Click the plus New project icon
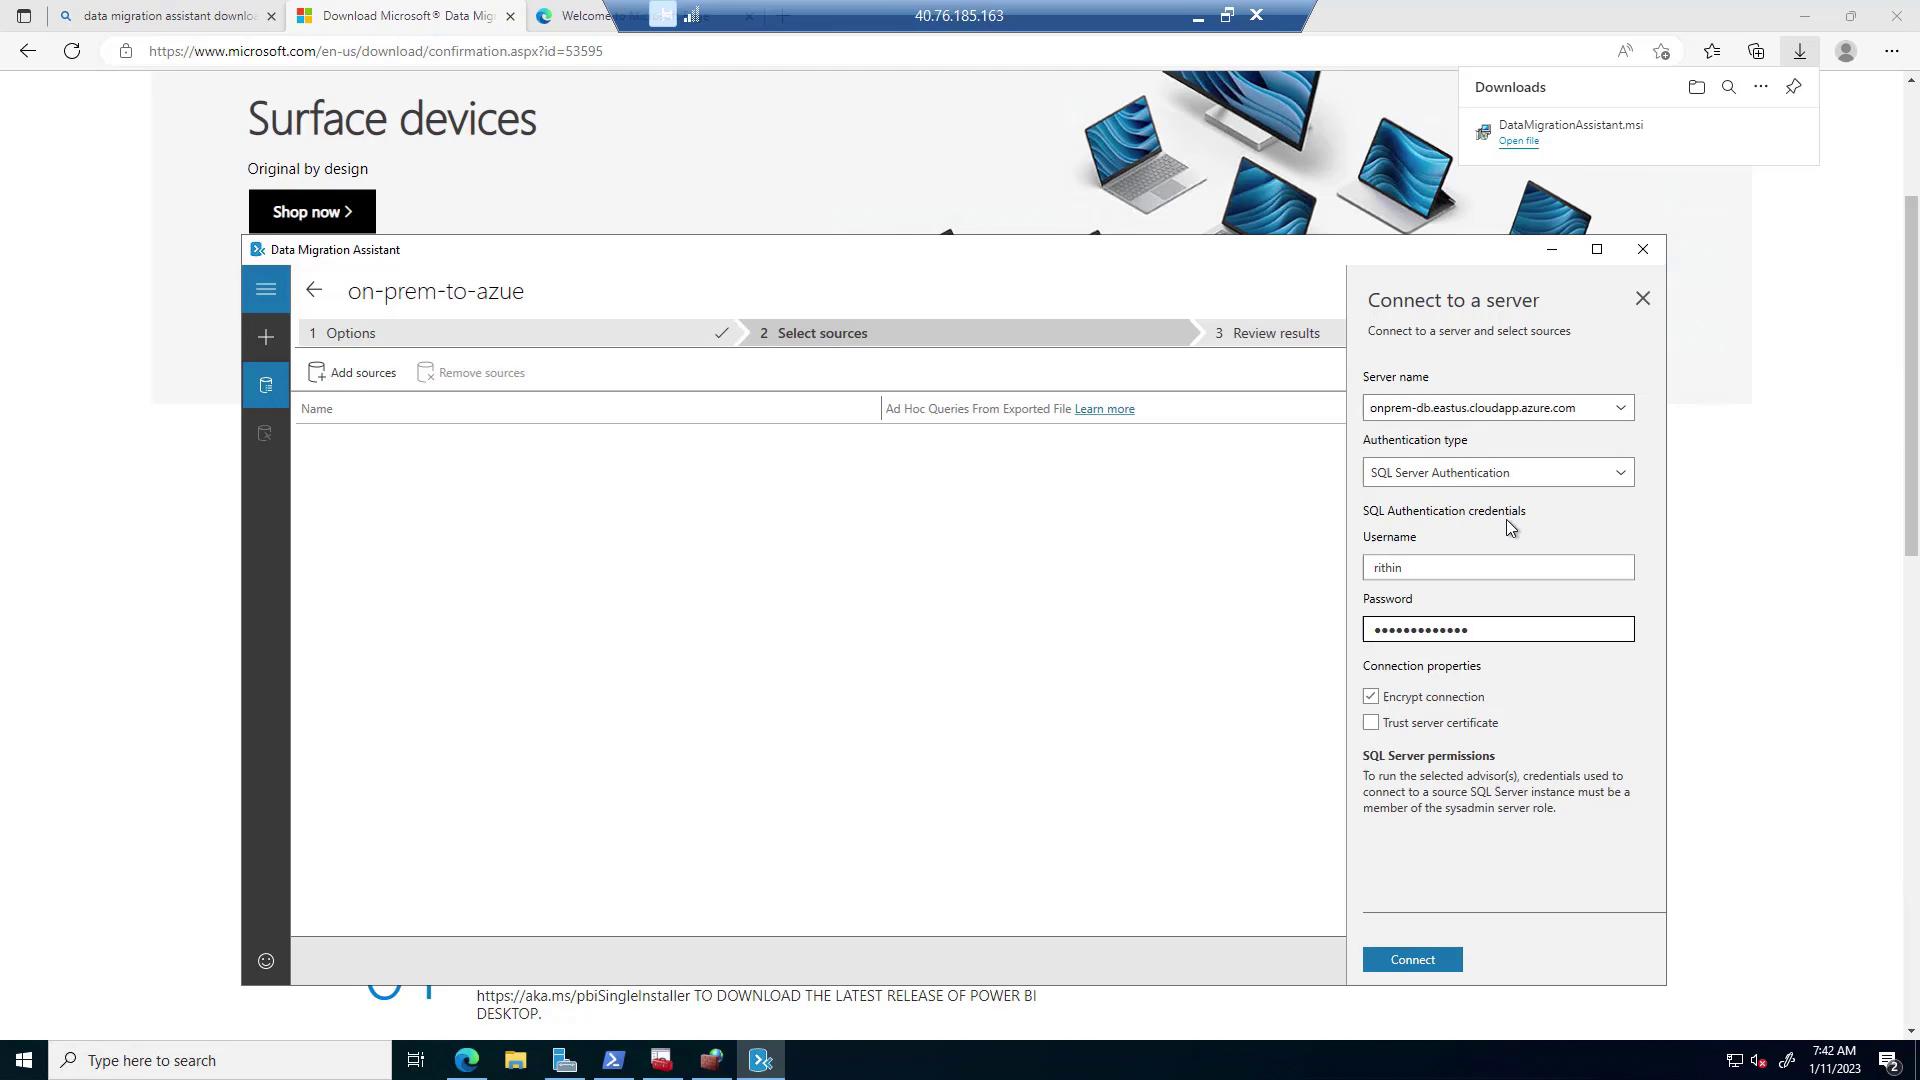 click(265, 338)
